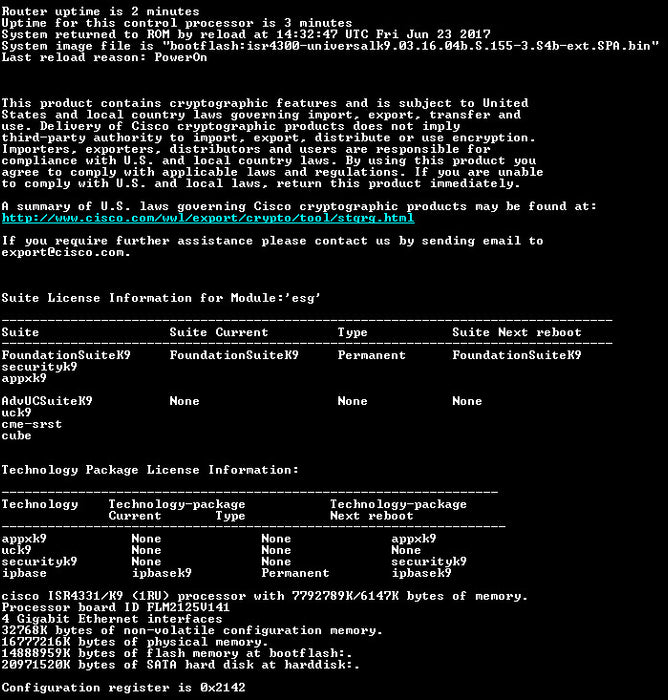
Task: Click the 'Suite License Information for Module' heading
Action: (x=161, y=298)
